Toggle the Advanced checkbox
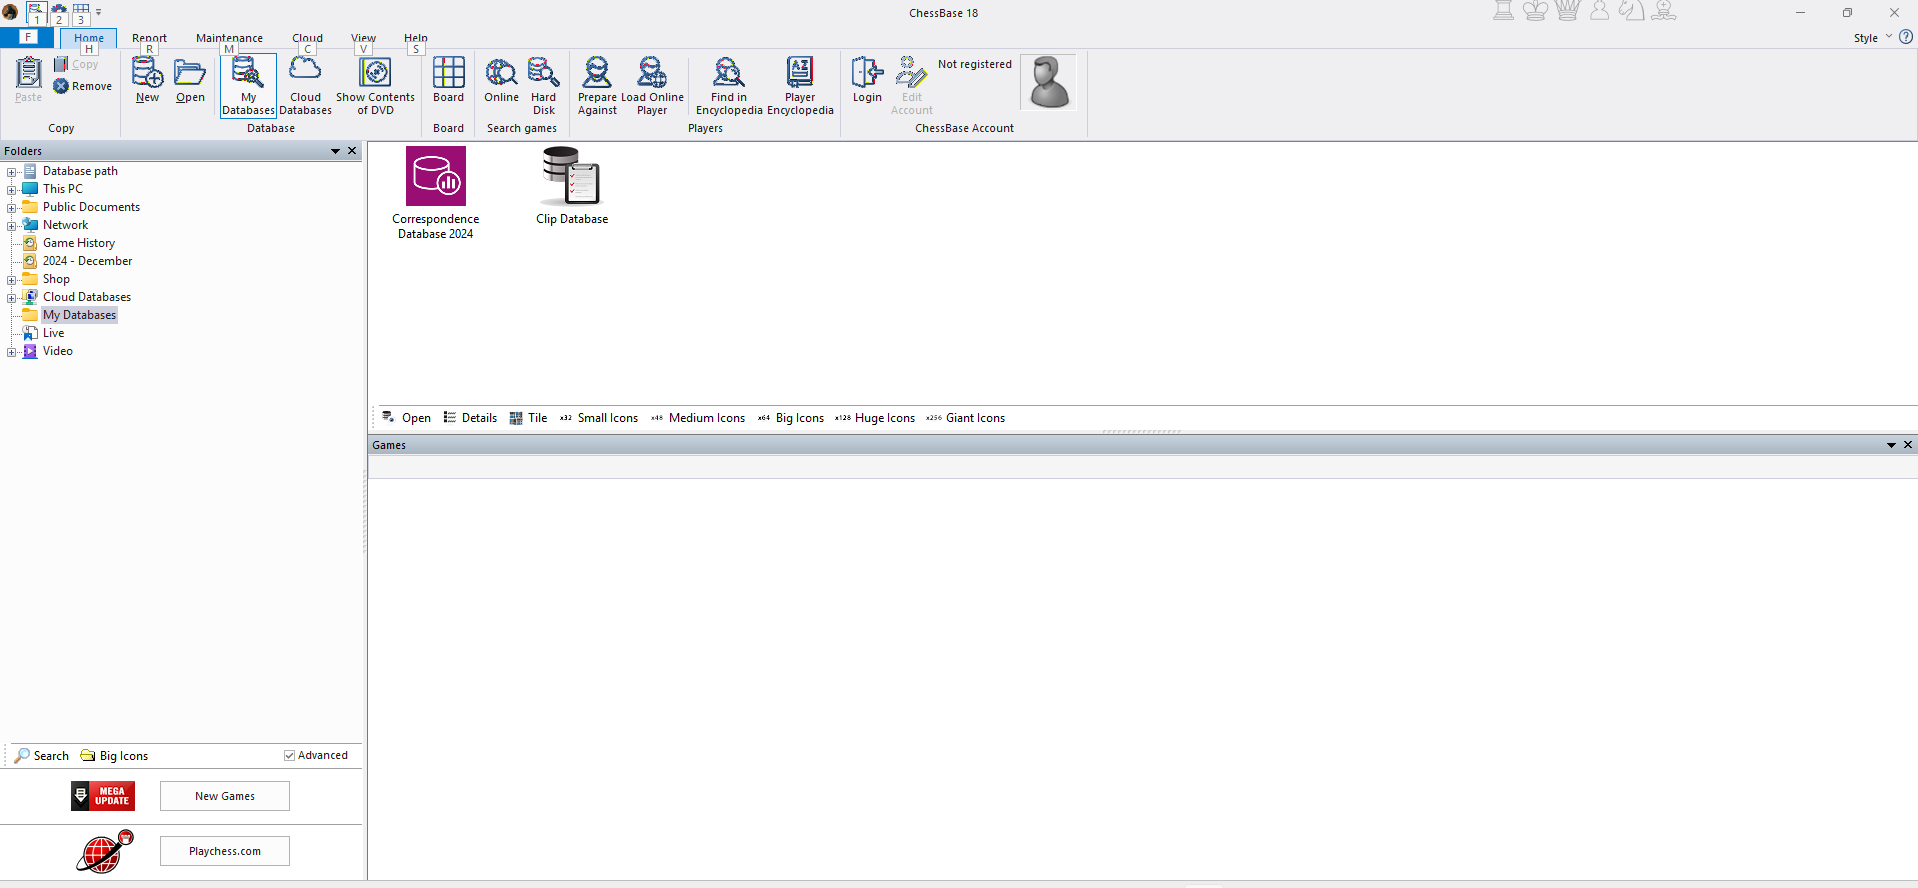The height and width of the screenshot is (888, 1918). pos(289,756)
